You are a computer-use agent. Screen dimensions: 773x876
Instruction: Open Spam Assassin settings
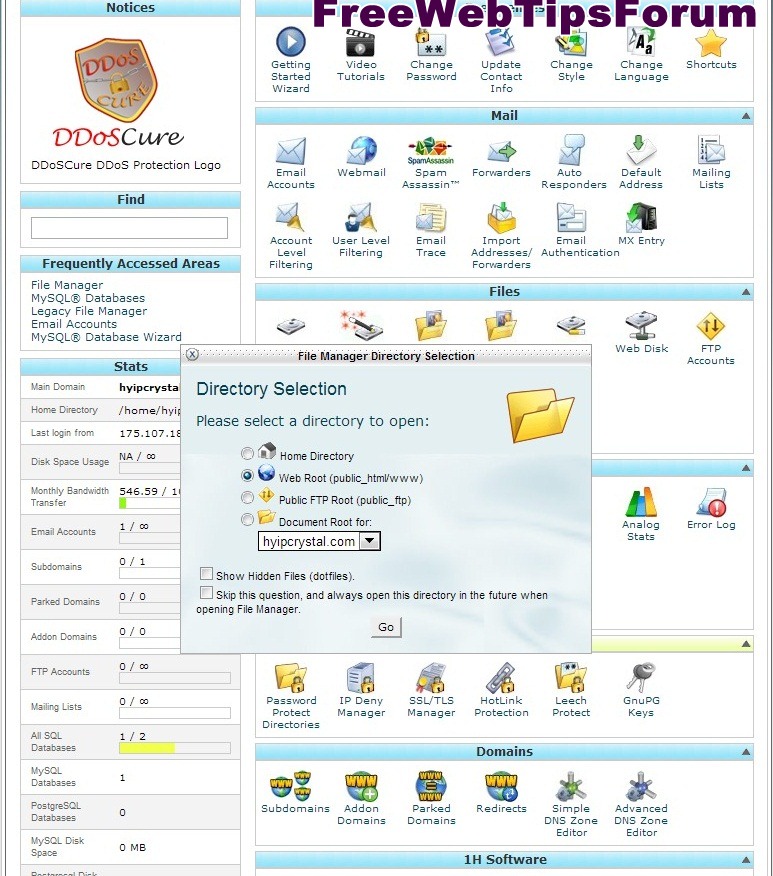click(x=431, y=151)
